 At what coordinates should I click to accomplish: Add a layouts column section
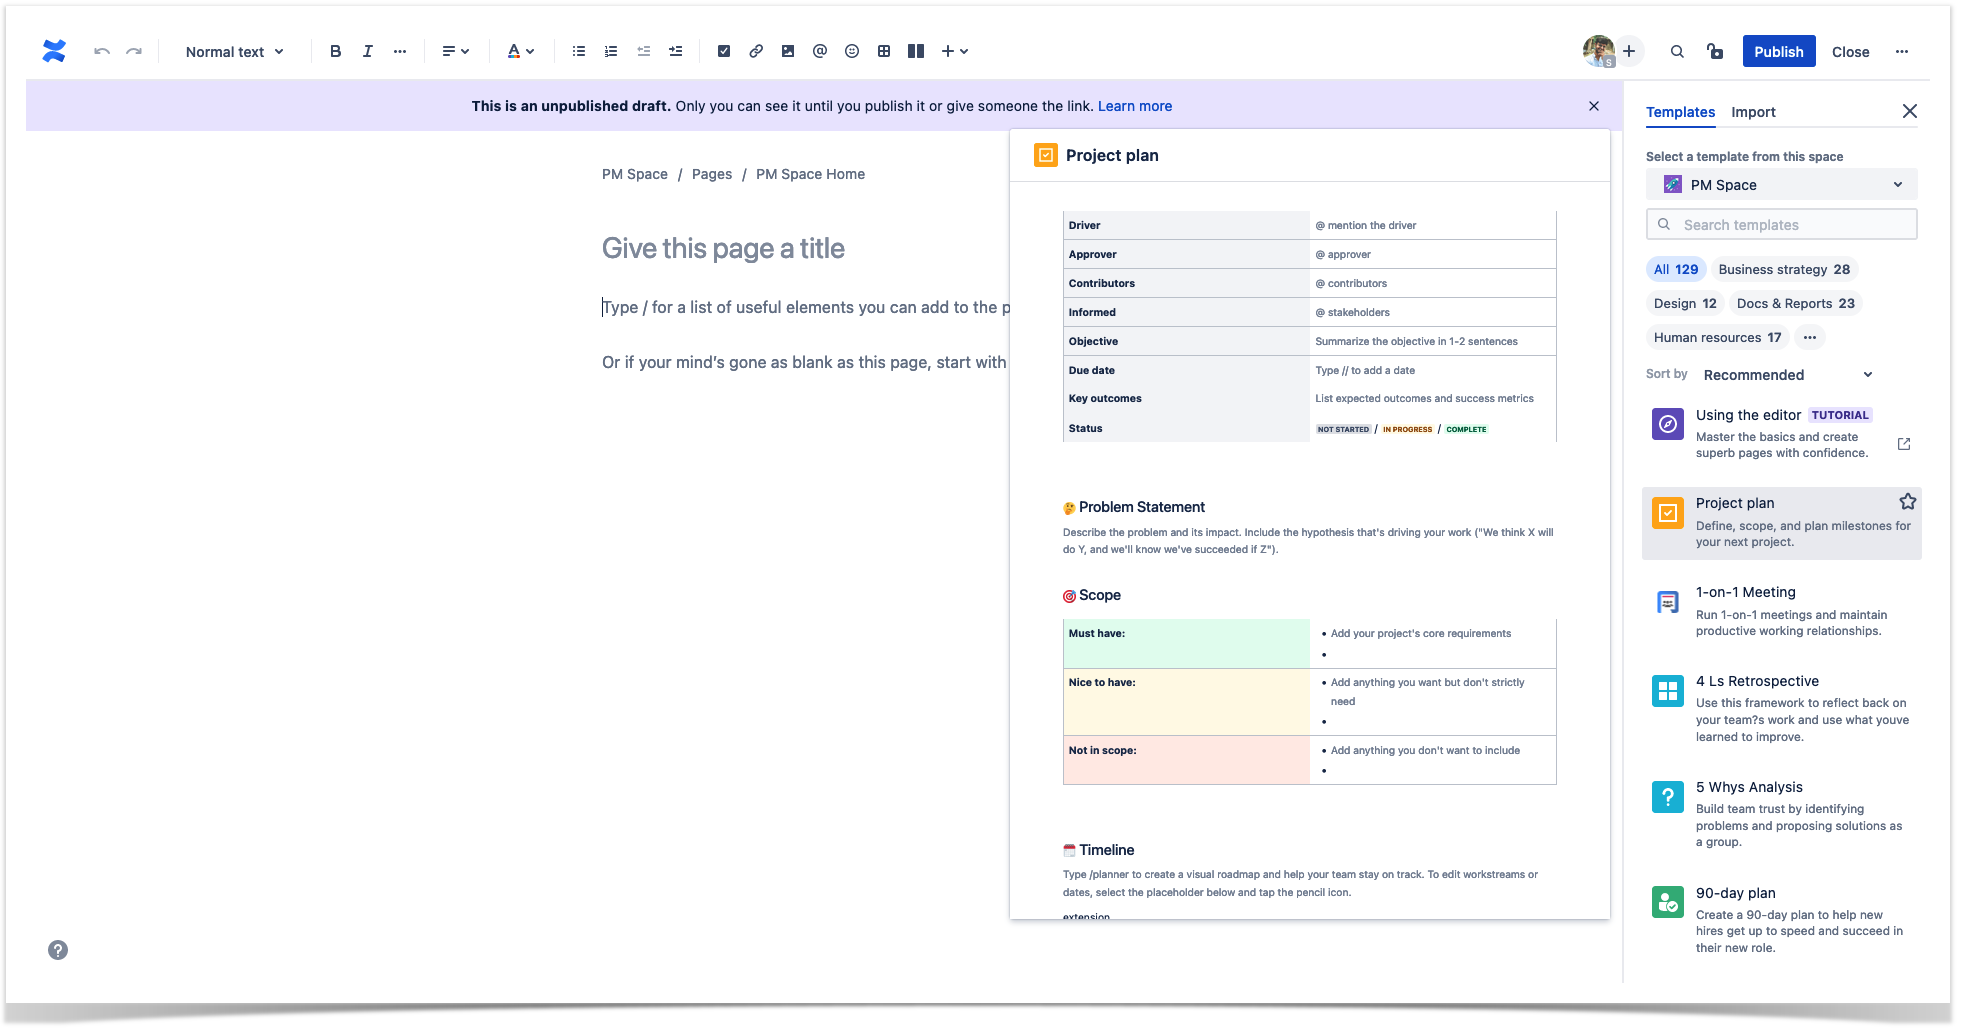(x=916, y=51)
